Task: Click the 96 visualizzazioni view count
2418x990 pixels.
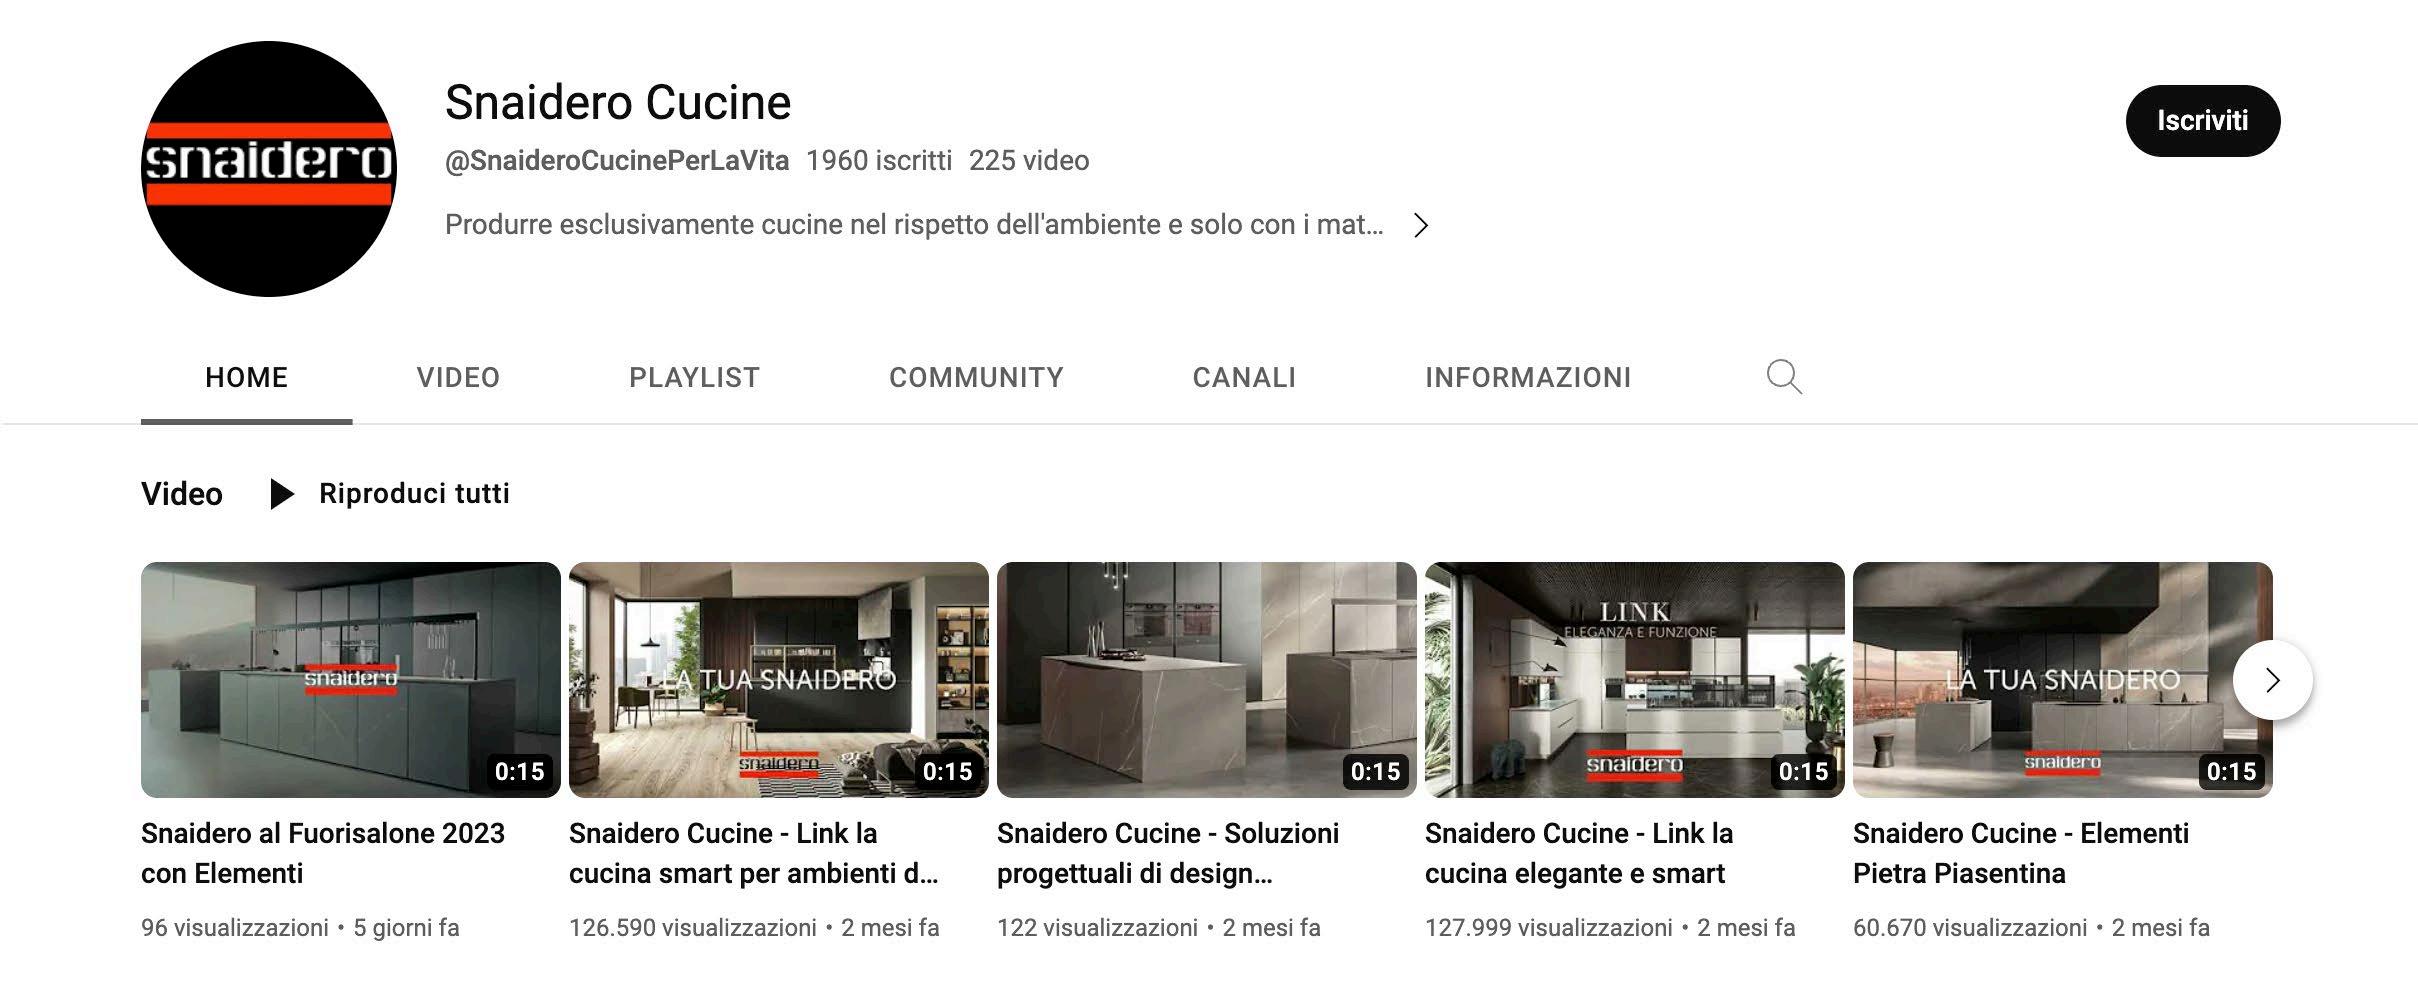Action: [235, 928]
